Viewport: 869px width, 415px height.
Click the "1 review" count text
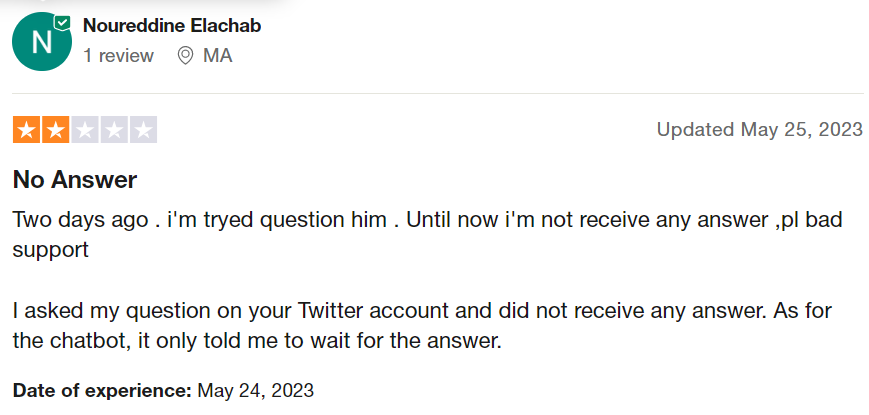(x=118, y=56)
